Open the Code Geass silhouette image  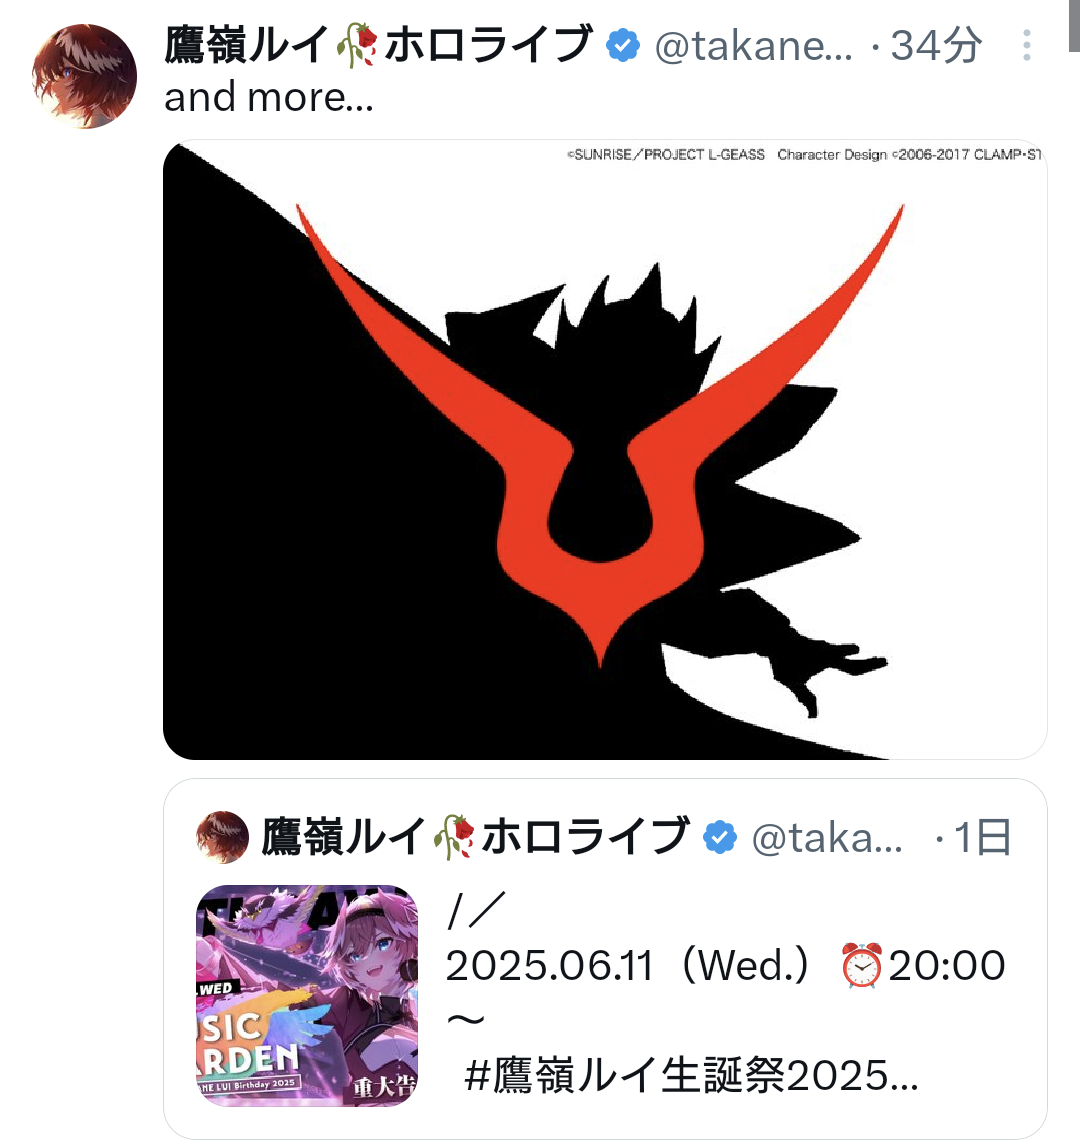(605, 449)
